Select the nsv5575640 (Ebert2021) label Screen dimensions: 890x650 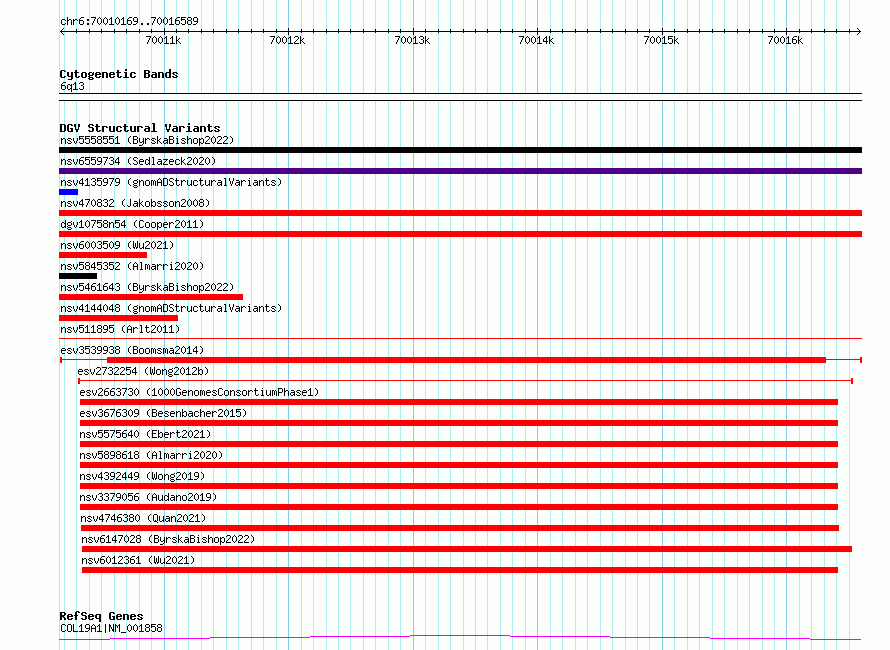click(x=145, y=434)
